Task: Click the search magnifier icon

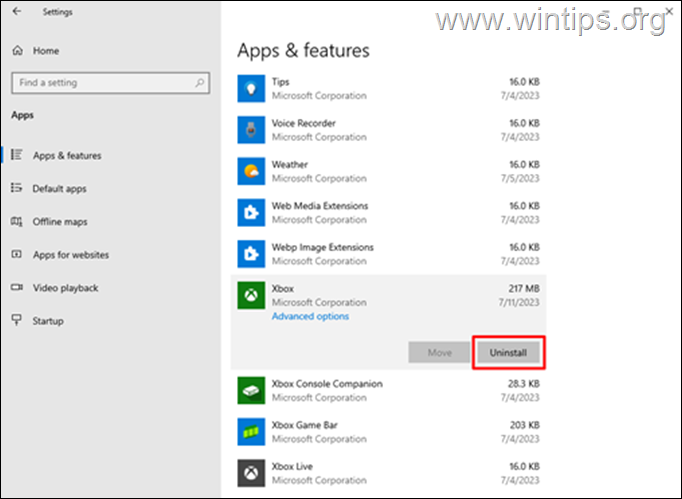Action: (200, 82)
